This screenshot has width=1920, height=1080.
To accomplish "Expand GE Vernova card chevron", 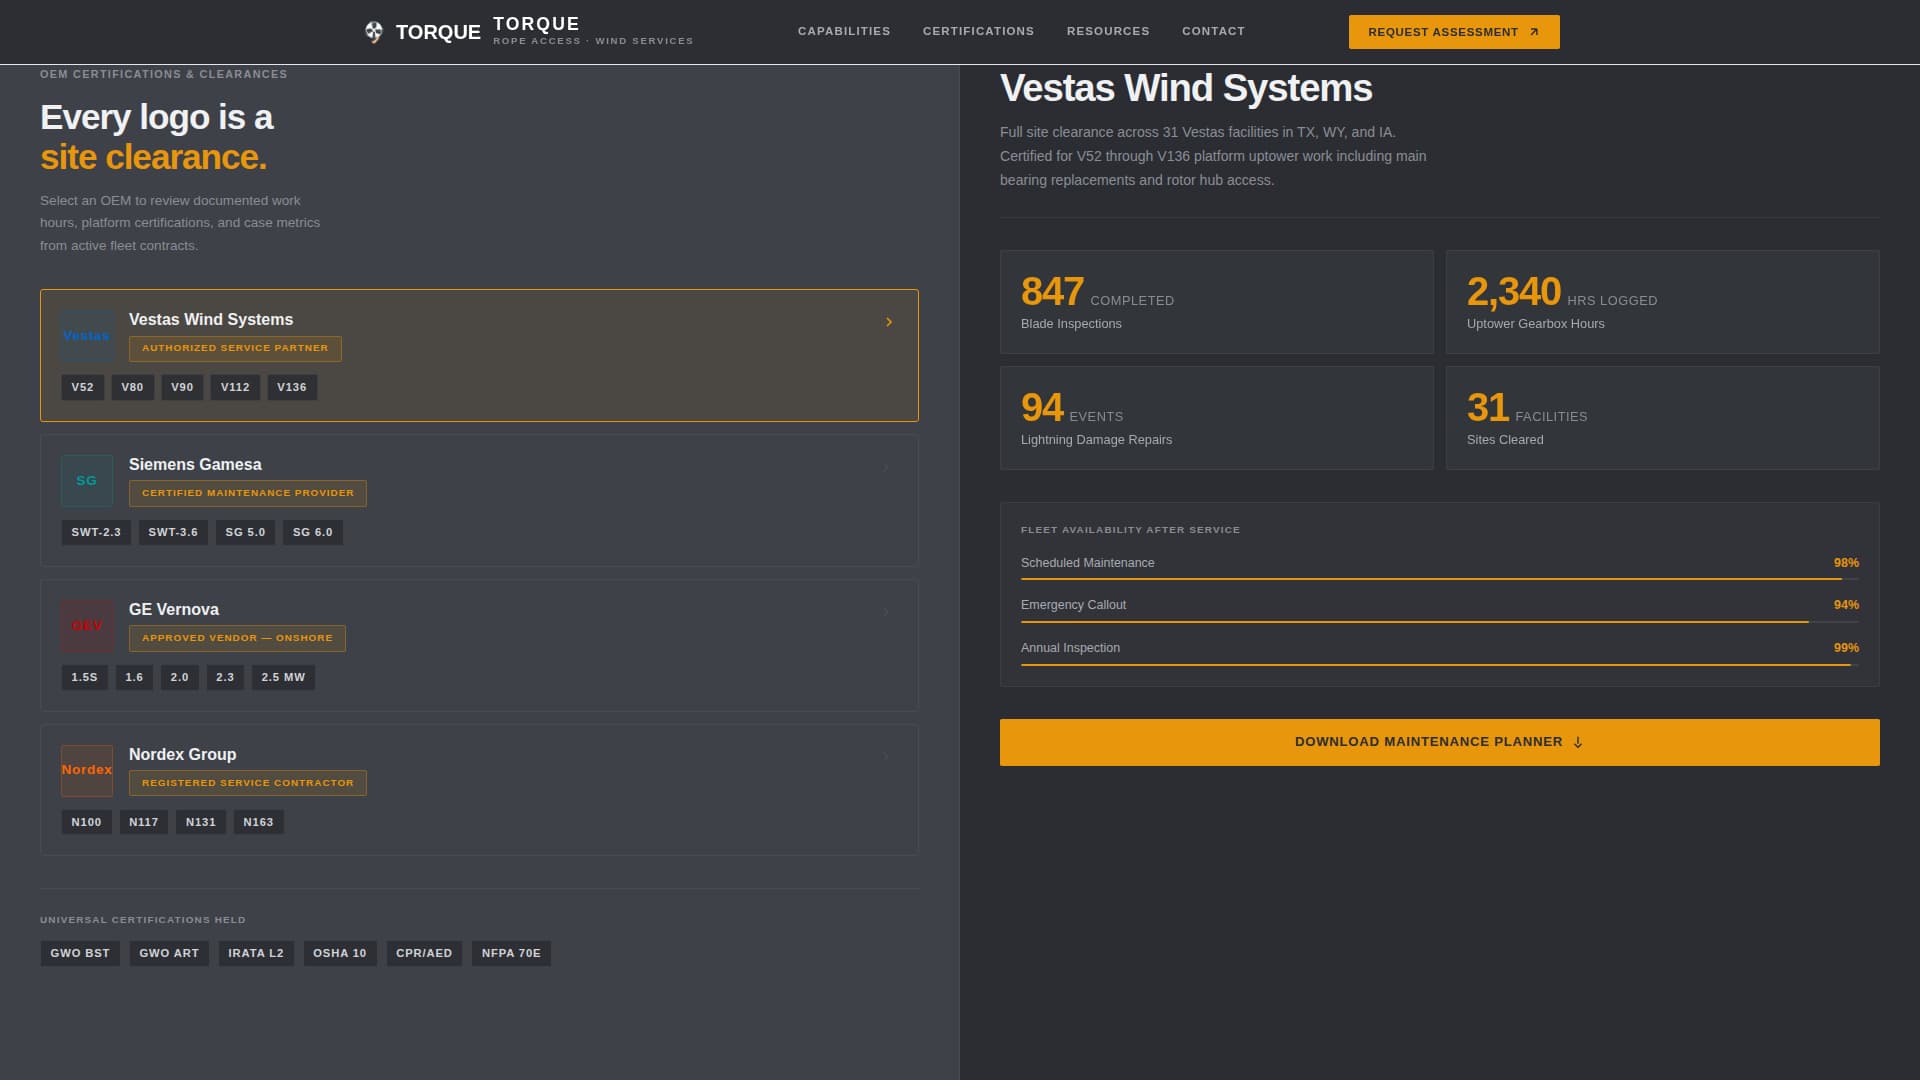I will click(886, 612).
